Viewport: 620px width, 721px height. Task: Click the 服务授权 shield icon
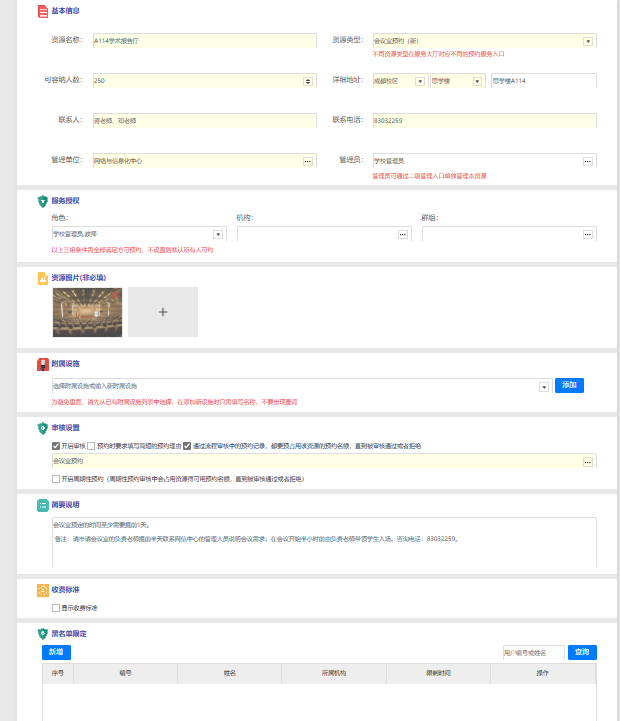(x=42, y=201)
